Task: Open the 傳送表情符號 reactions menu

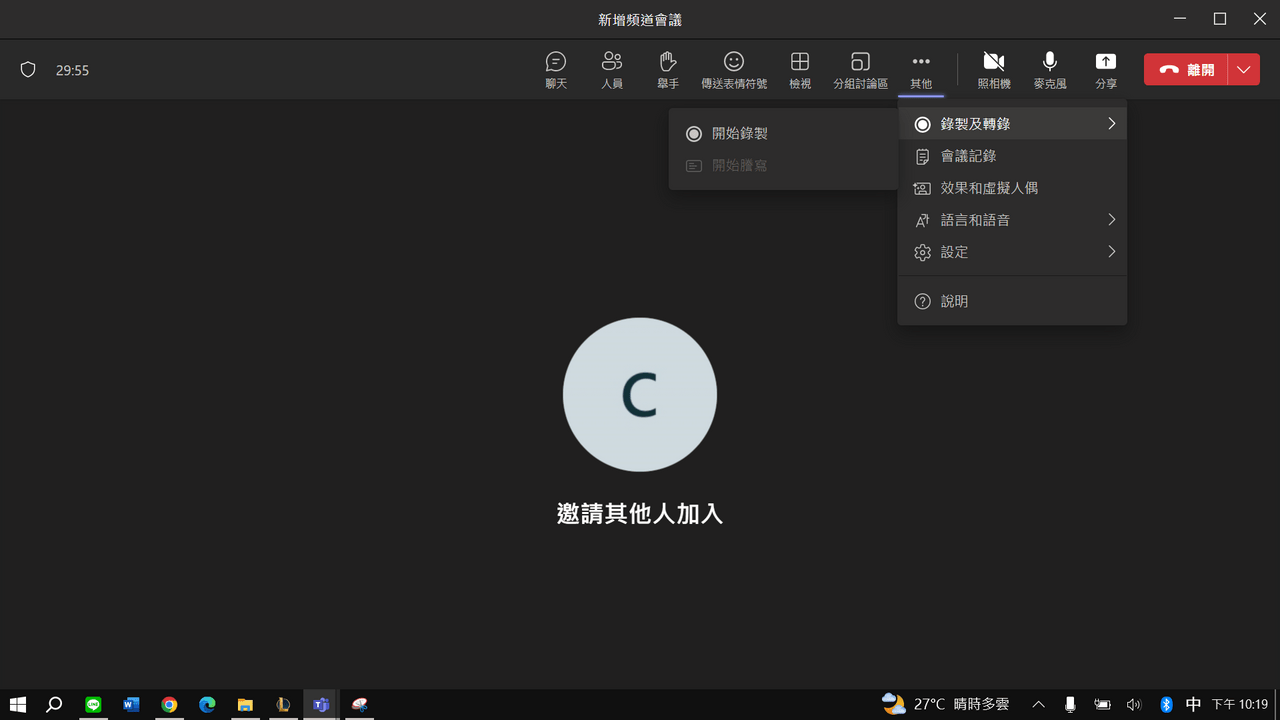Action: click(x=734, y=69)
